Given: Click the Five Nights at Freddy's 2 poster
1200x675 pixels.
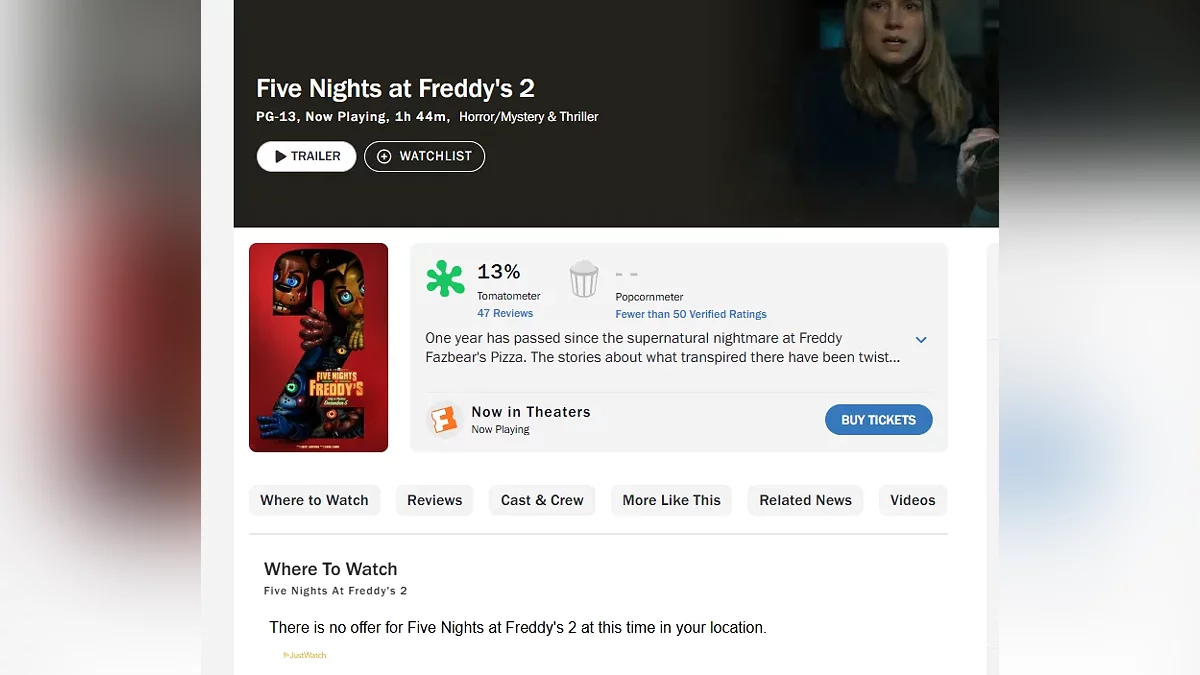Looking at the screenshot, I should point(318,347).
